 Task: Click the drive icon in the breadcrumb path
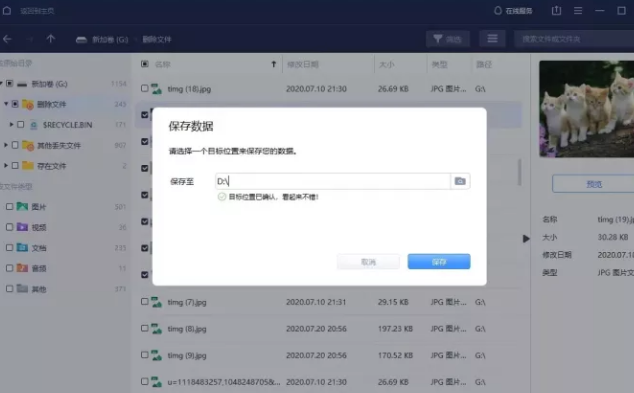pos(81,40)
